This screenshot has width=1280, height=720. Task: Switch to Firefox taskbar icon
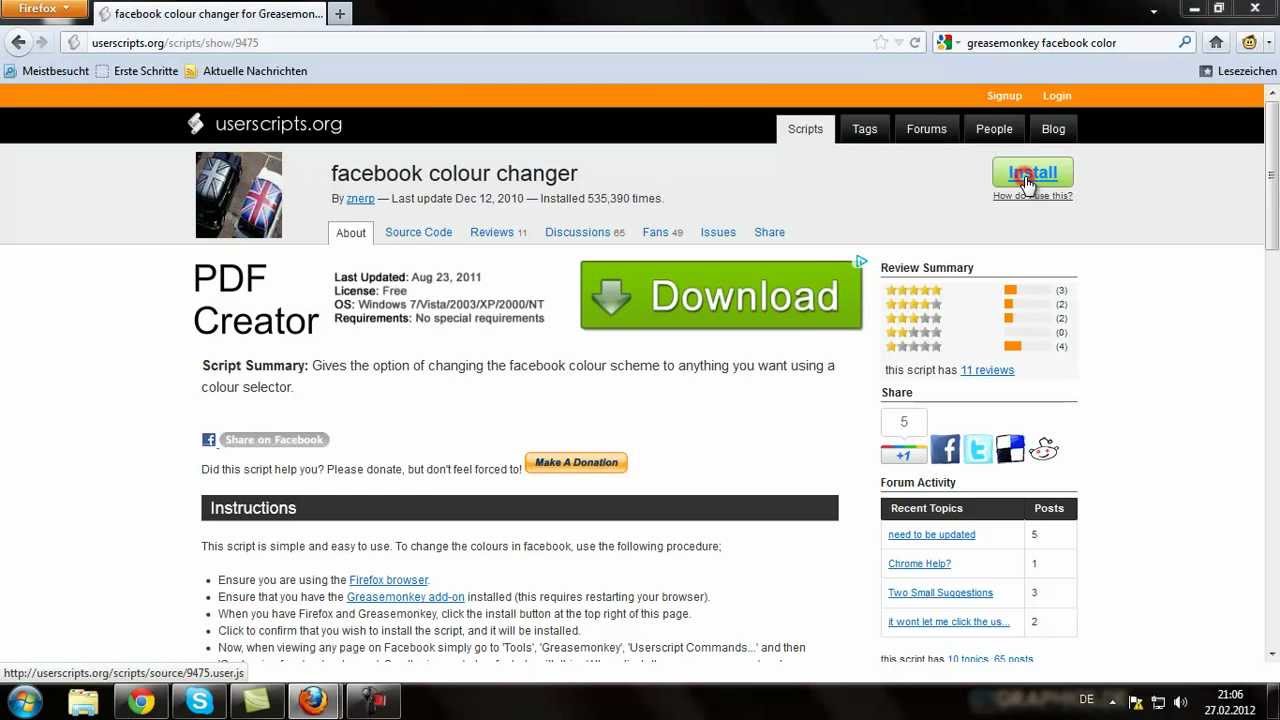coord(314,701)
